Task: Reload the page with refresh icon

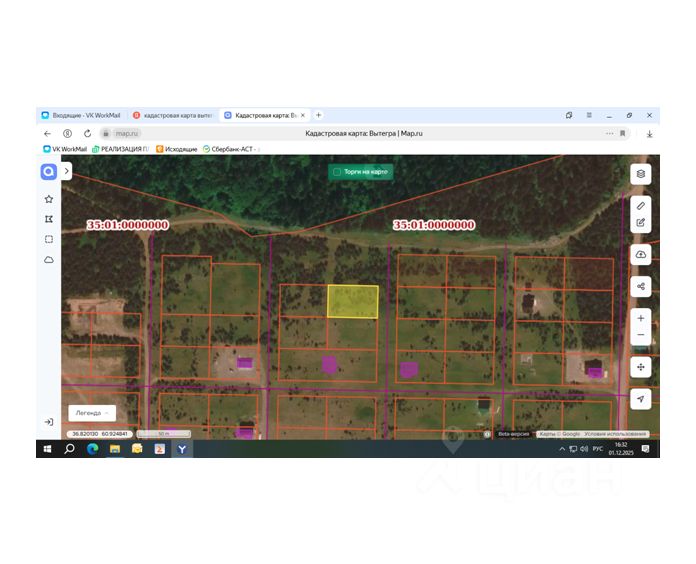Action: [87, 134]
